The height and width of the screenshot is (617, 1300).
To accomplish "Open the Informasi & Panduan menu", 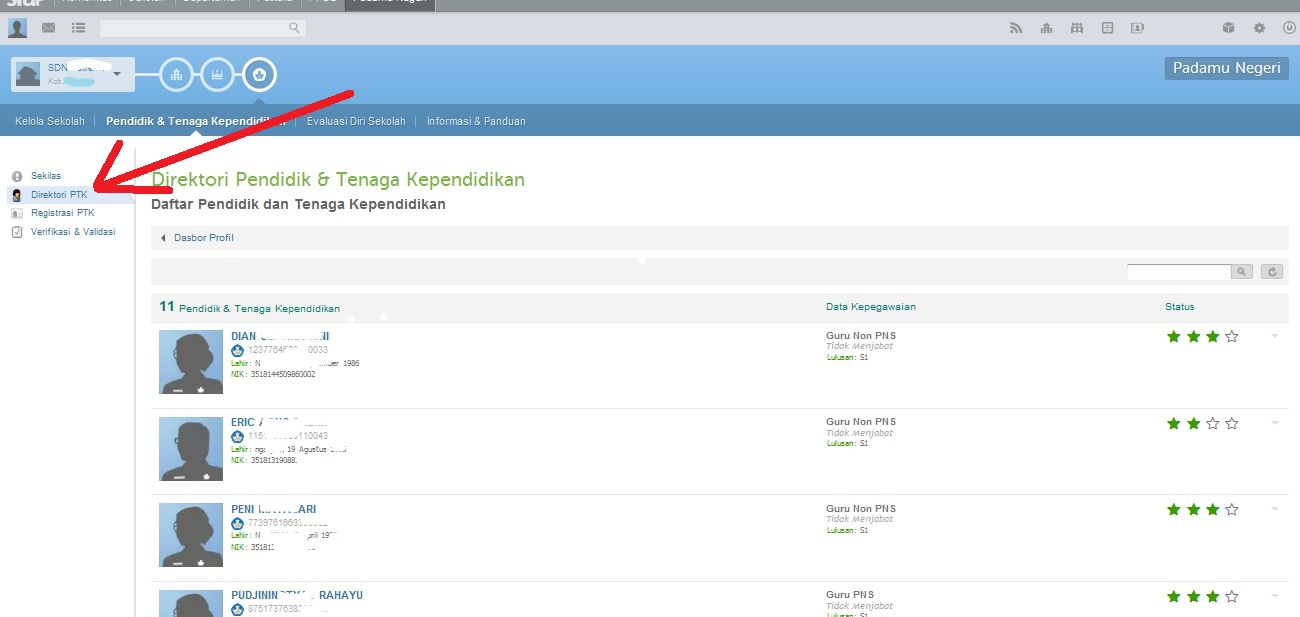I will click(476, 121).
